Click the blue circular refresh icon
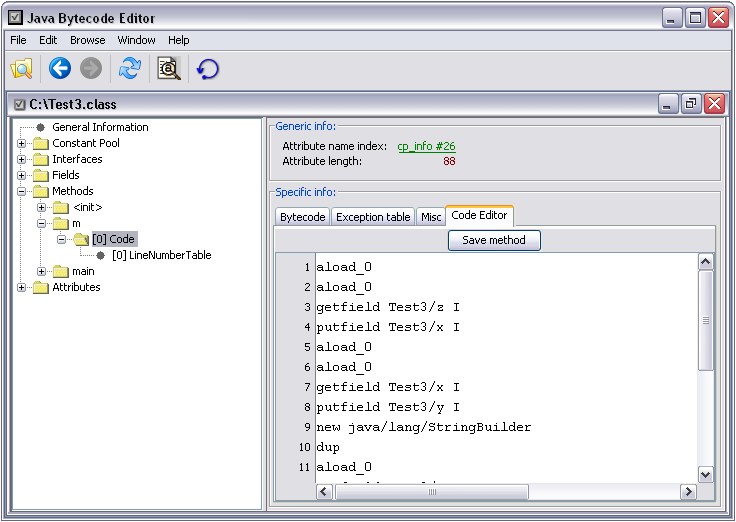Screen dimensions: 736x522 (207, 69)
